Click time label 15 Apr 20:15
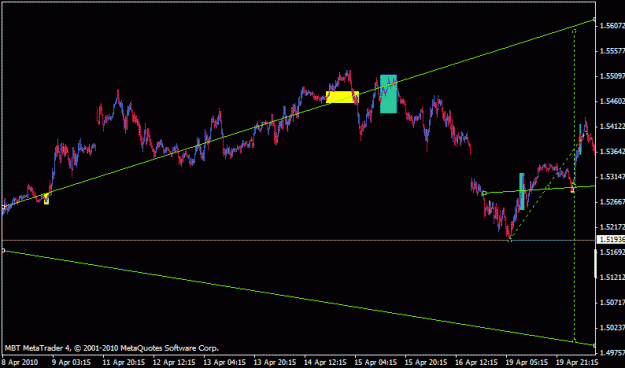625x368 pixels. point(426,362)
